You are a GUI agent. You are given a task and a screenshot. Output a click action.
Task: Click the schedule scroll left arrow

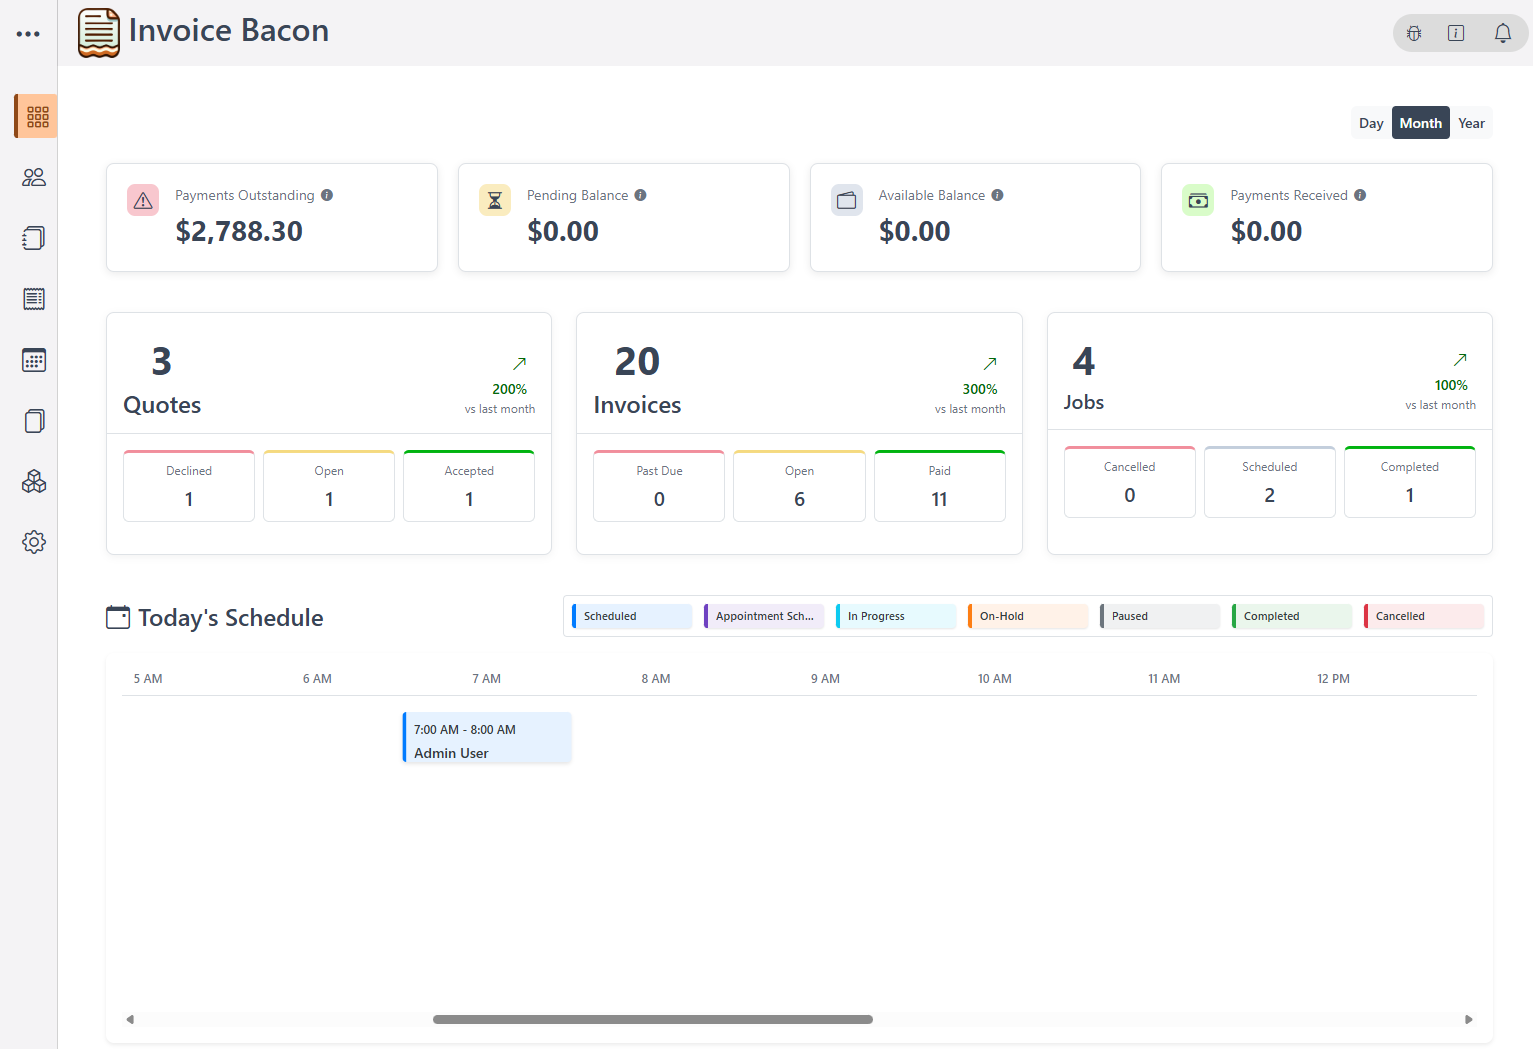click(130, 1019)
